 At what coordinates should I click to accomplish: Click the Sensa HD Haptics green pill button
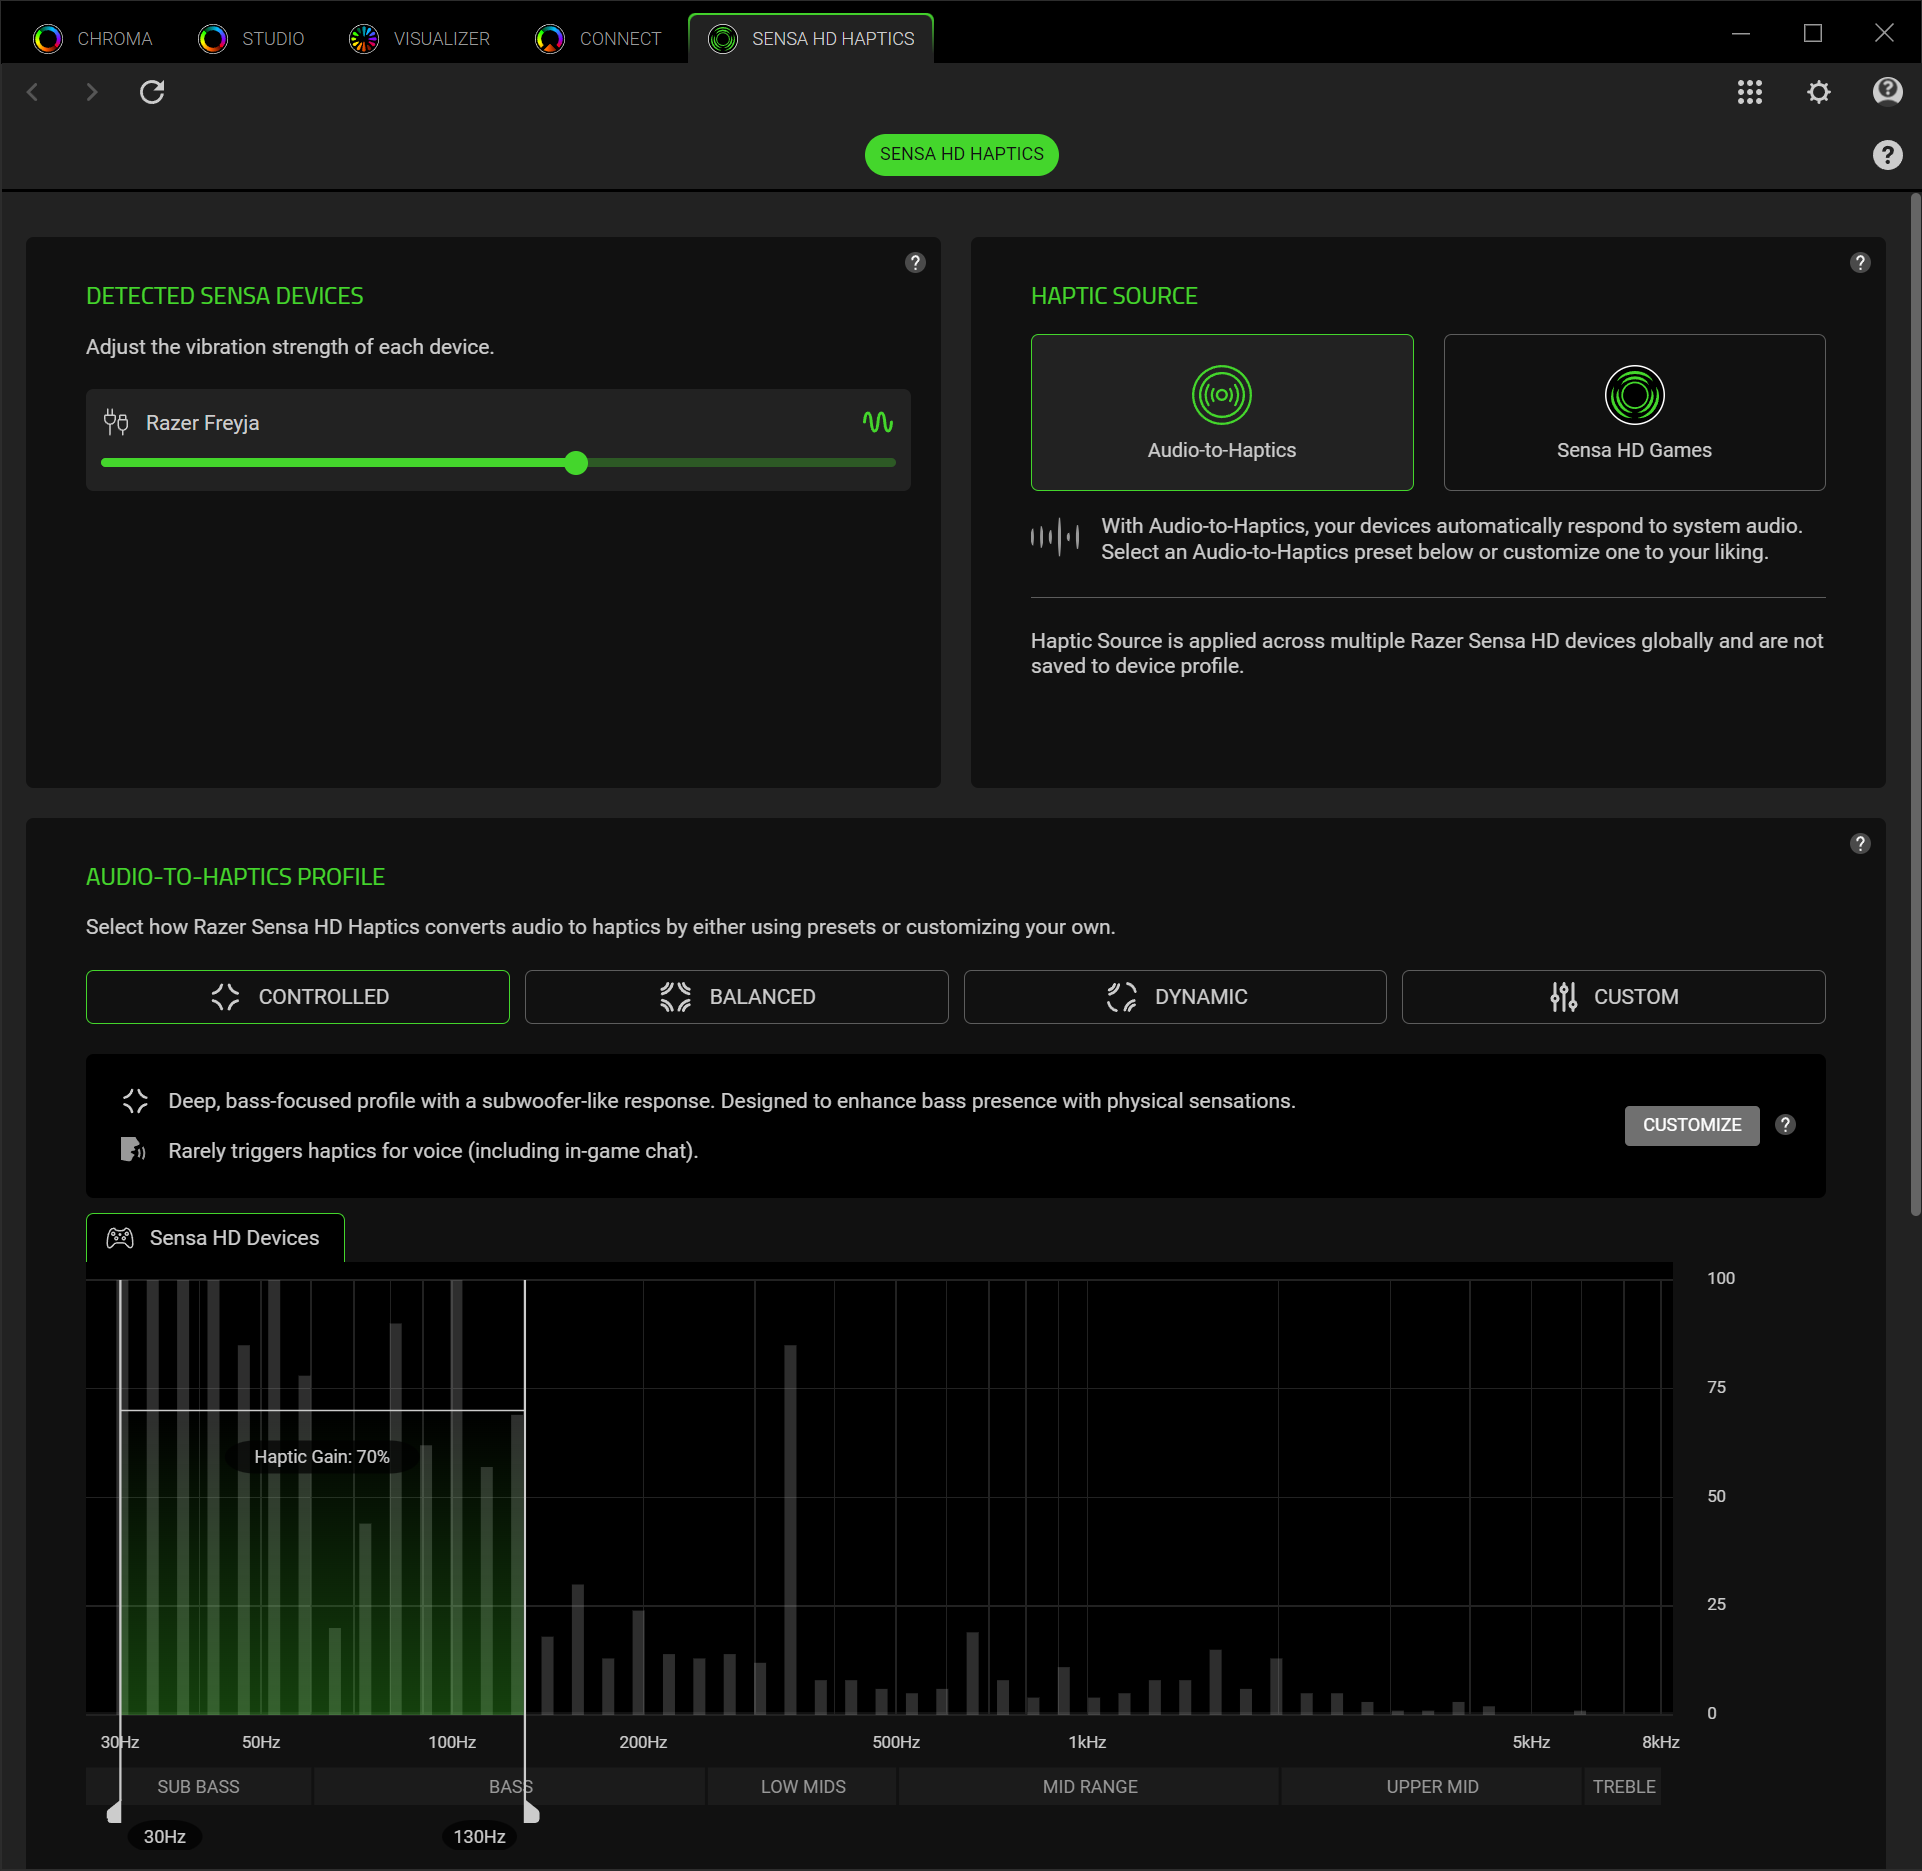pos(961,154)
